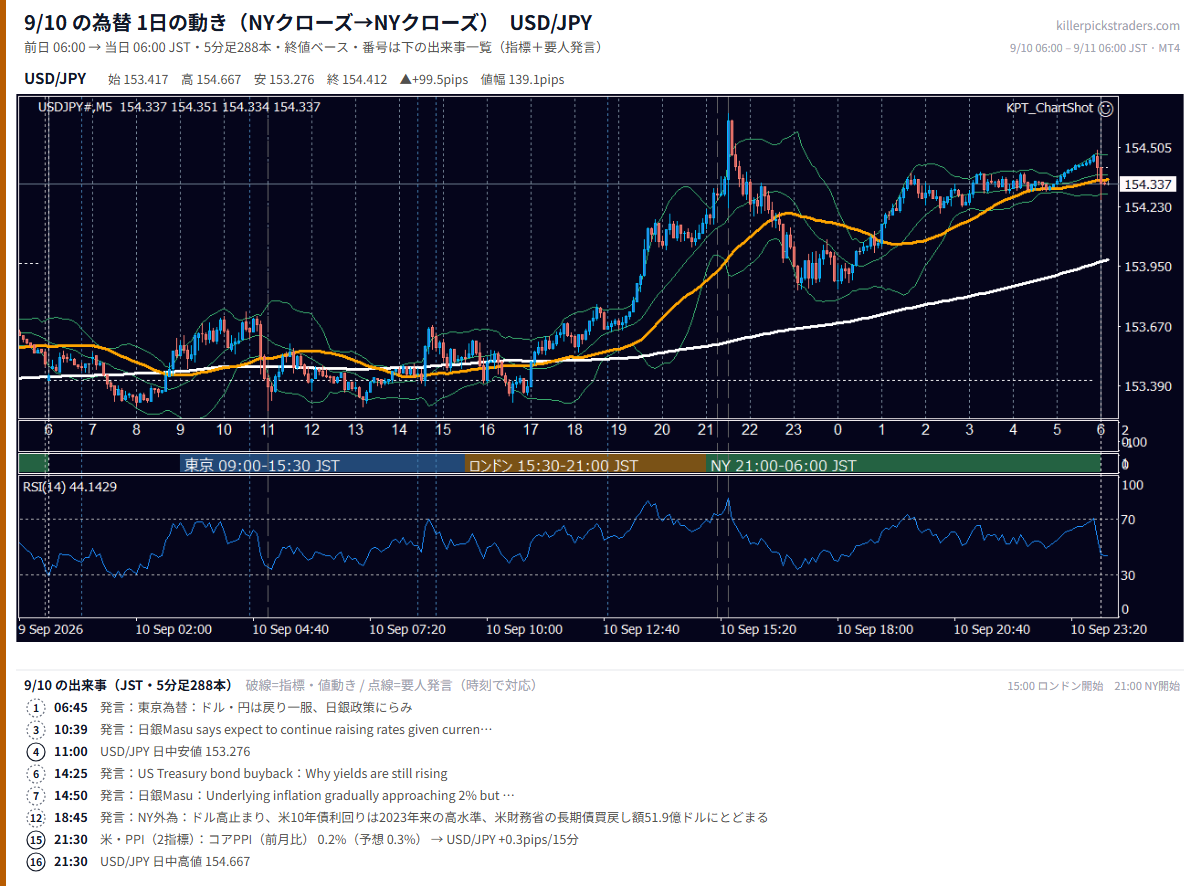The image size is (1200, 886).
Task: Click the smiley face icon beside KPT_ChartShot
Action: [1106, 107]
